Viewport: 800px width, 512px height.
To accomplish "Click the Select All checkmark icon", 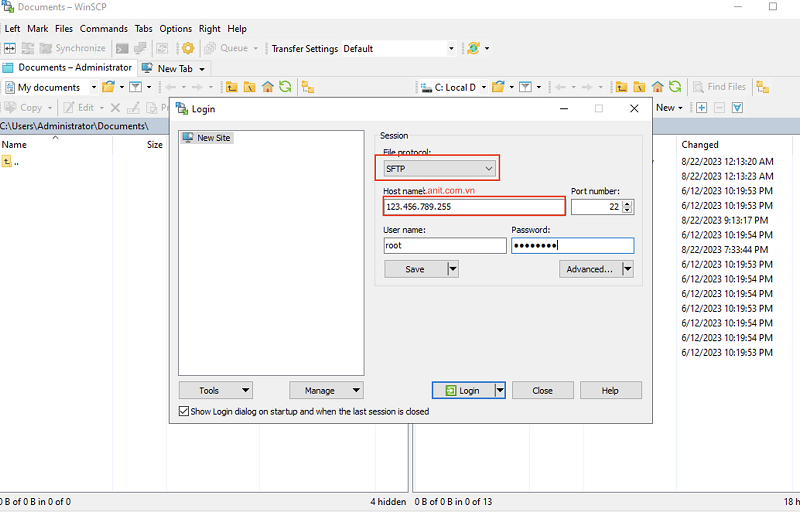I will pos(737,108).
